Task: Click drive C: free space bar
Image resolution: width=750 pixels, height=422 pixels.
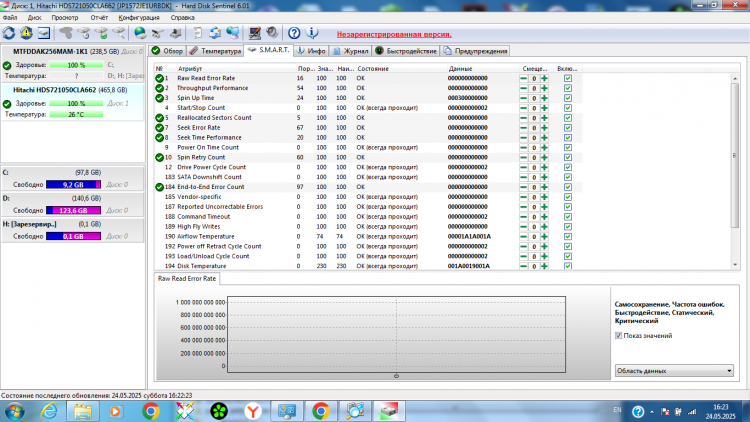Action: [73, 185]
